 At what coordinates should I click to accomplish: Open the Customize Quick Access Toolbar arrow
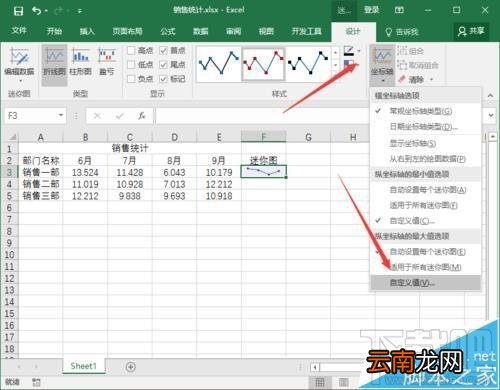(x=80, y=11)
